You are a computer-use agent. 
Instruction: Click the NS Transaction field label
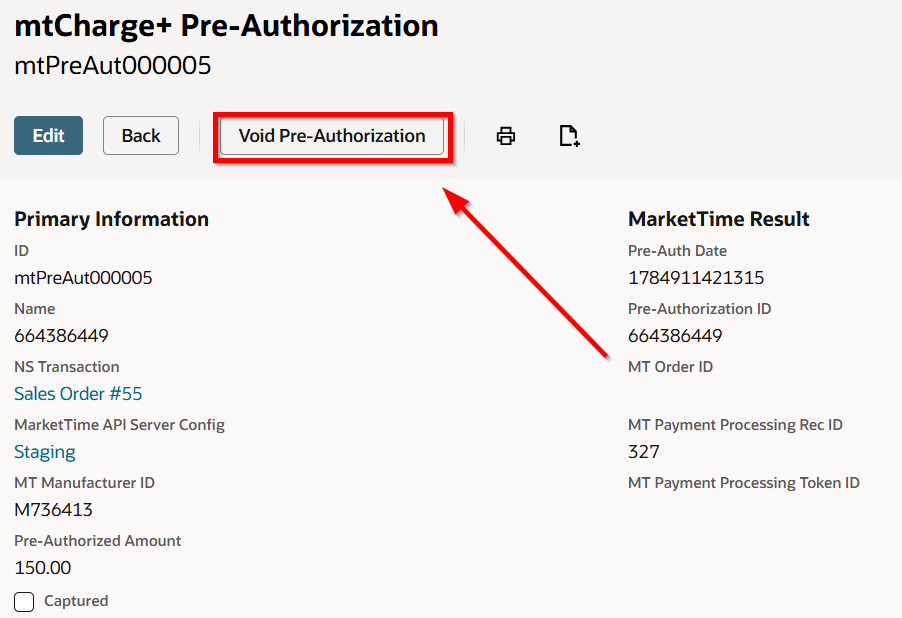[67, 367]
